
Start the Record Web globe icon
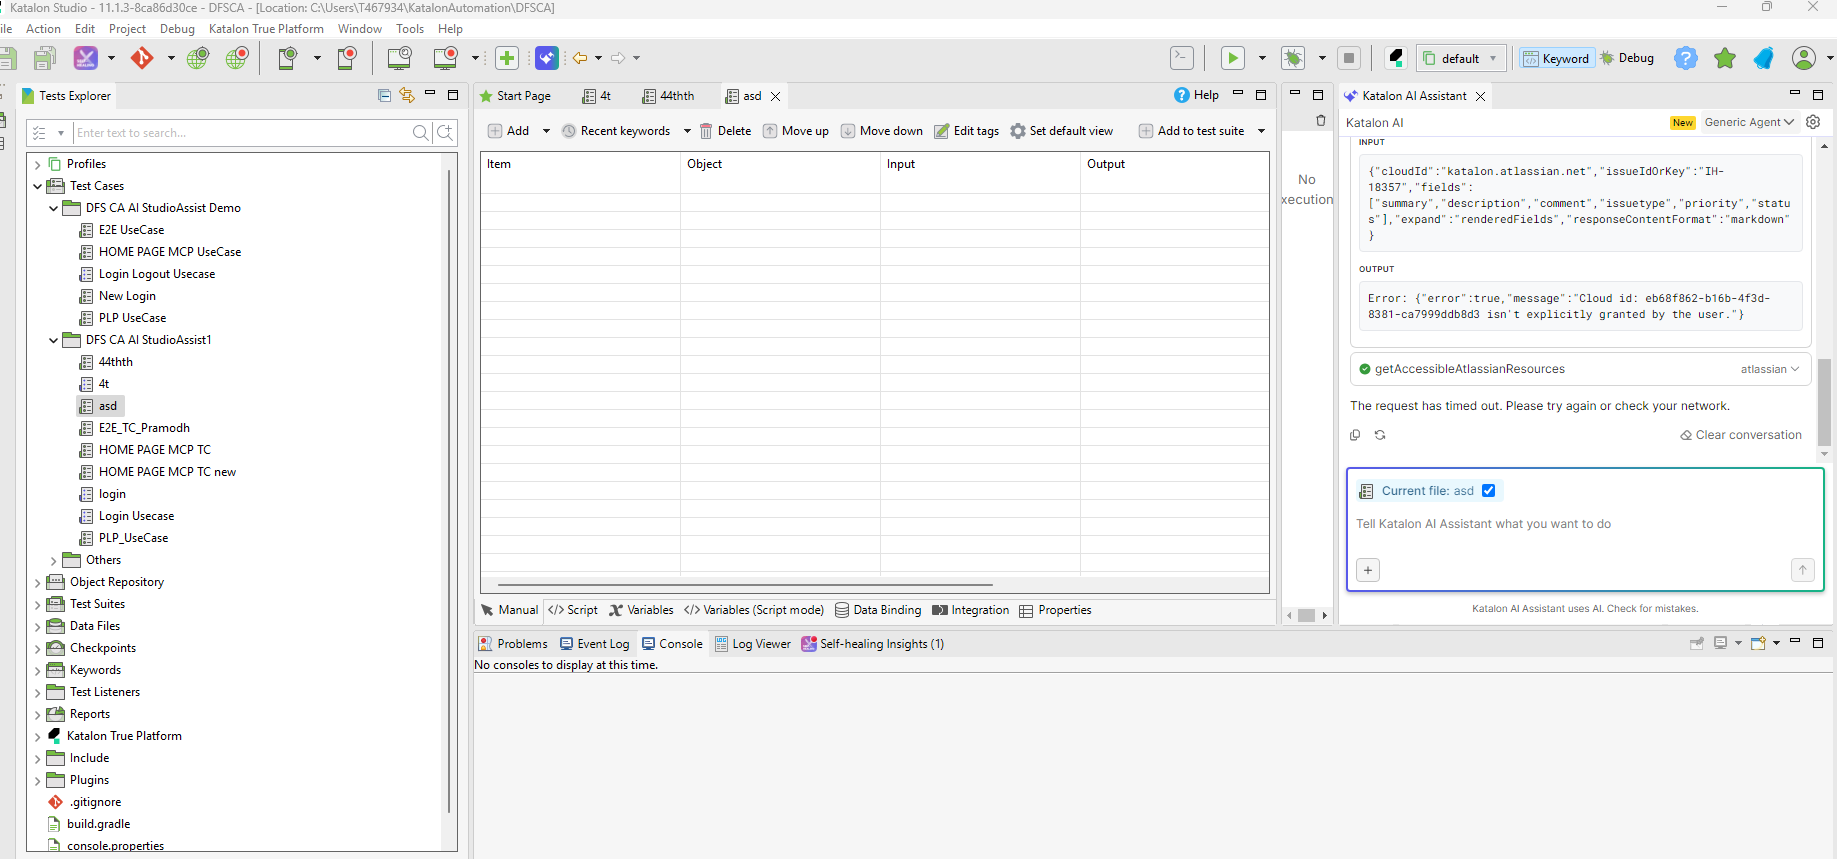point(237,58)
